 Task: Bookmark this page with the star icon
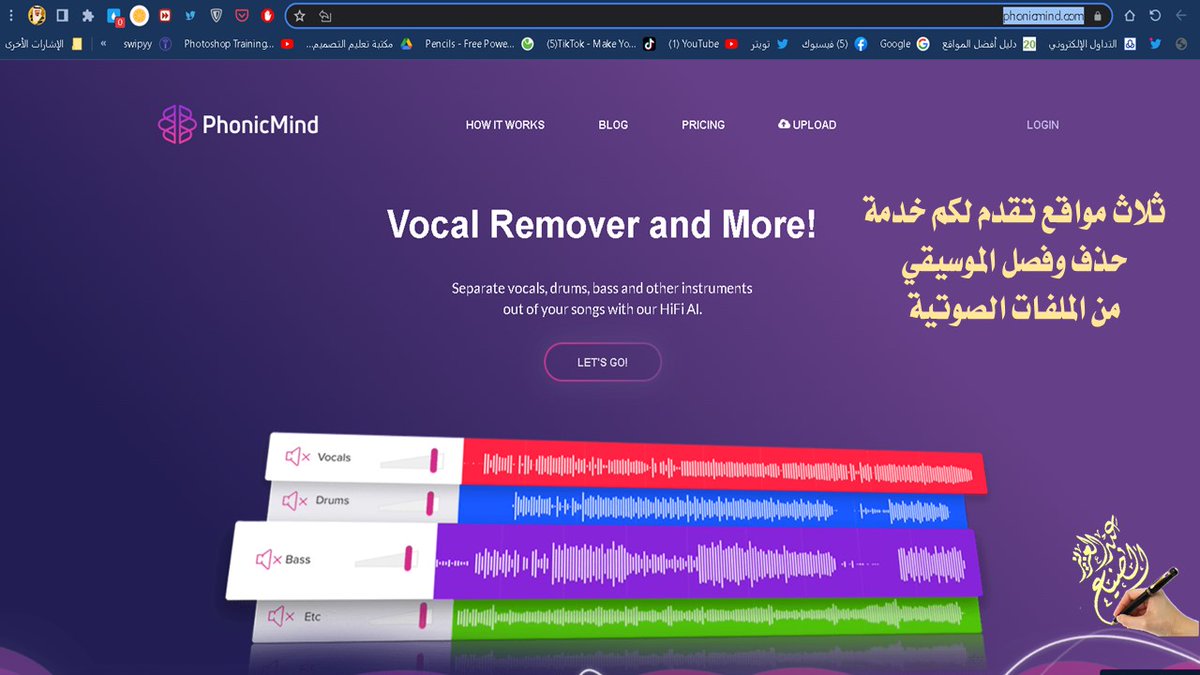point(299,16)
